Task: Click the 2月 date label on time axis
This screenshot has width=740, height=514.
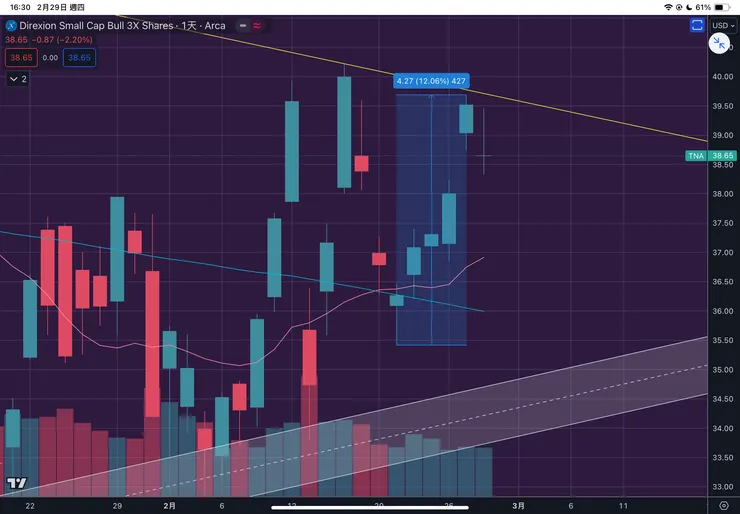Action: click(169, 506)
